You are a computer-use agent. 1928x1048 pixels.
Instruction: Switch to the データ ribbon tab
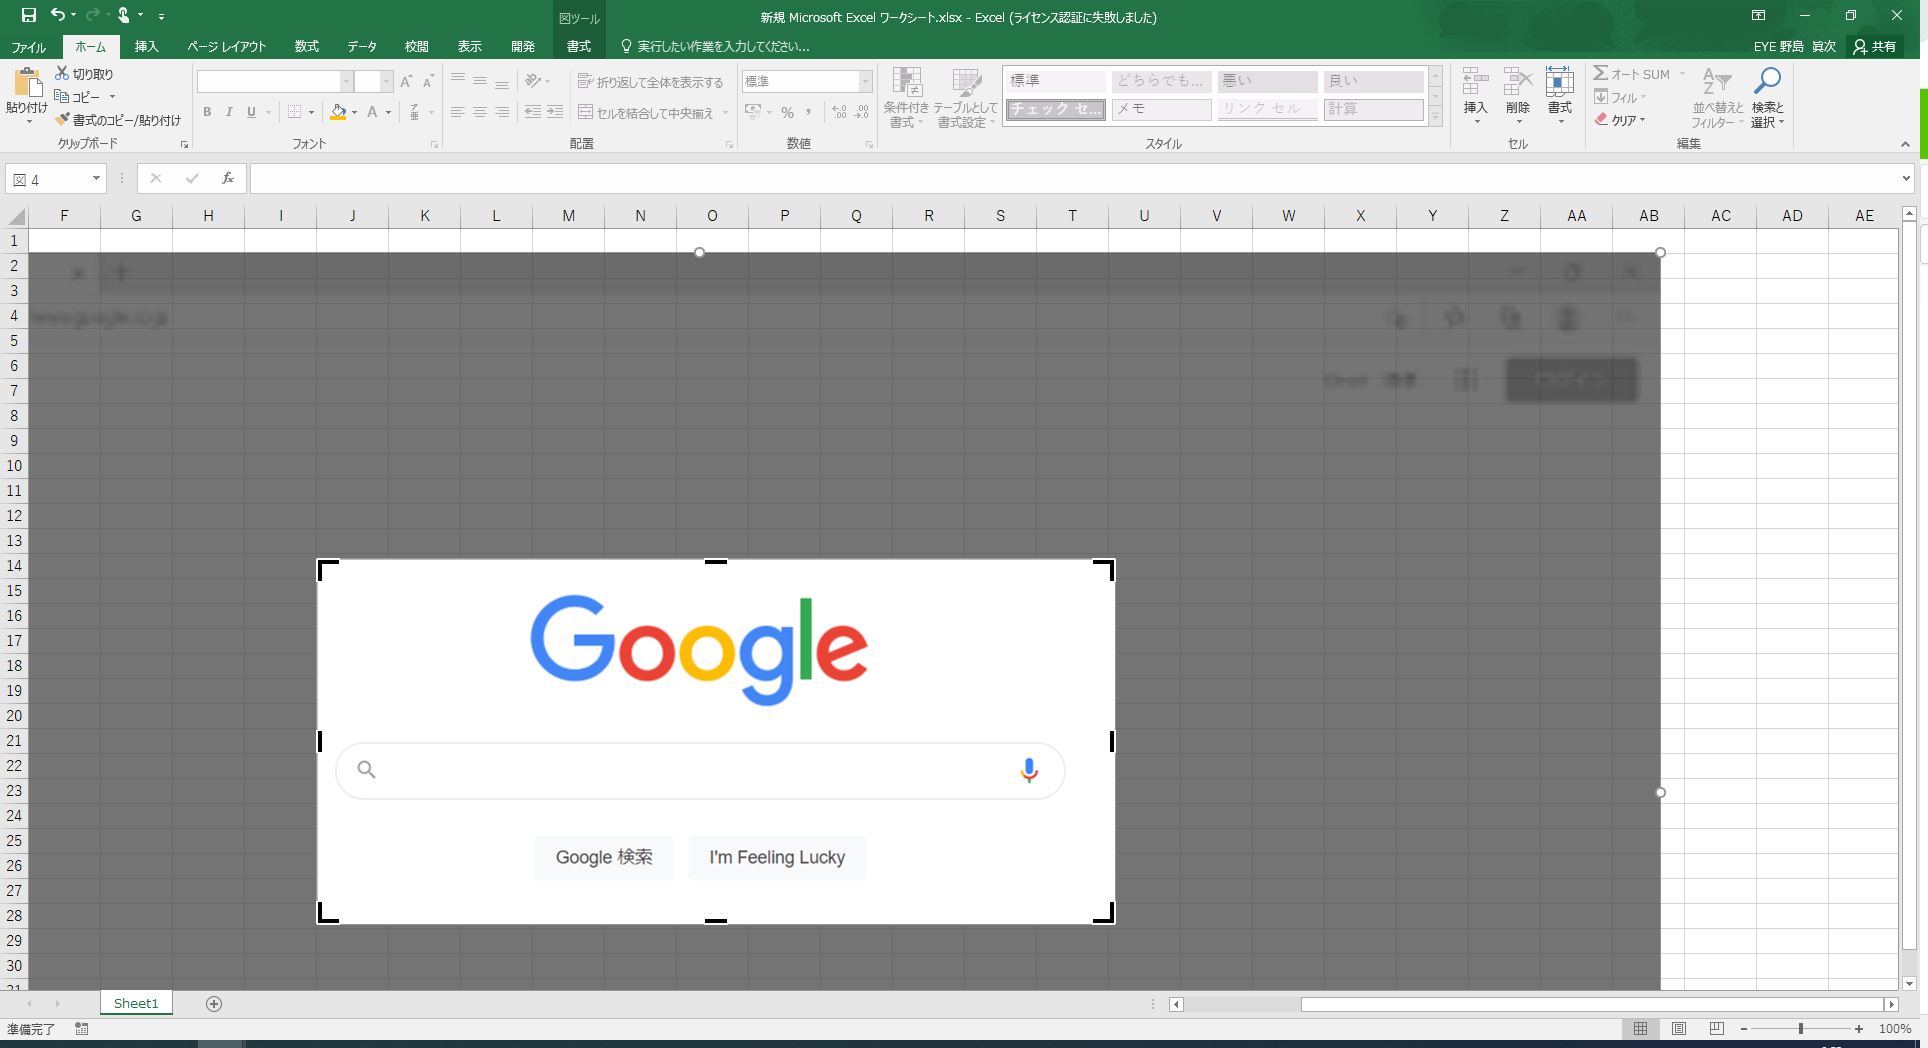coord(361,47)
